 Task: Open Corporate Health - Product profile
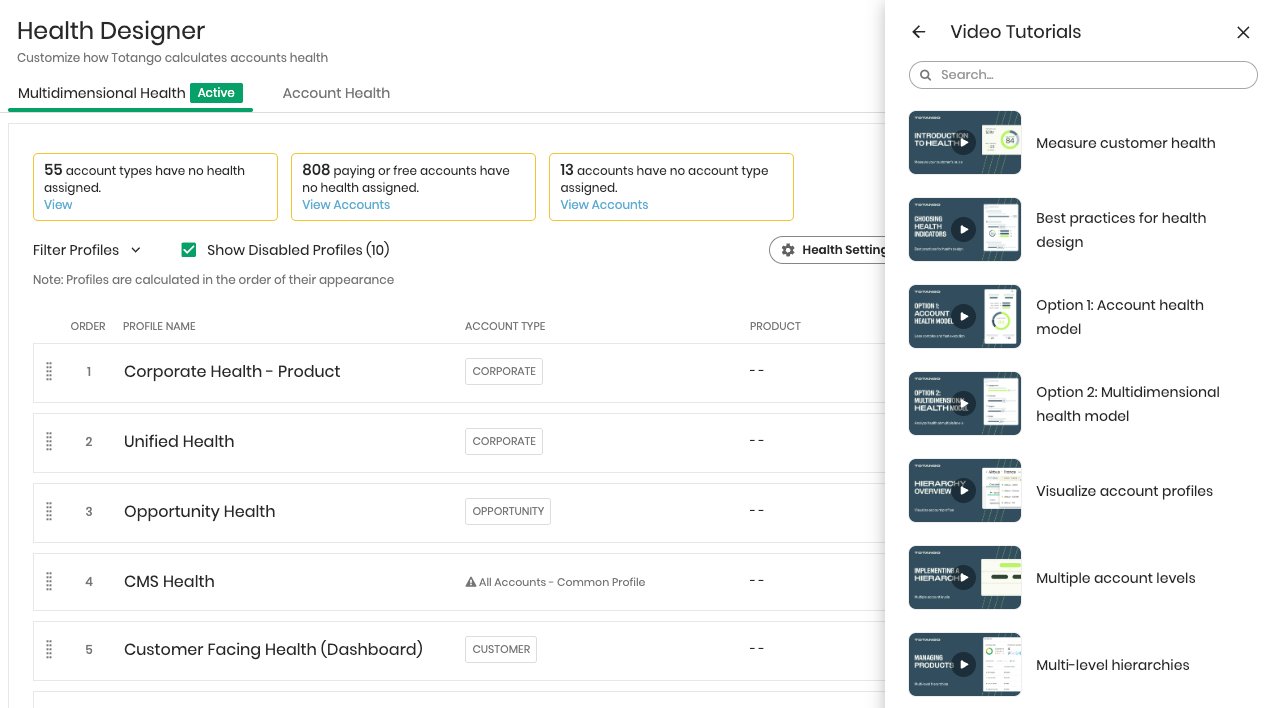pos(232,371)
